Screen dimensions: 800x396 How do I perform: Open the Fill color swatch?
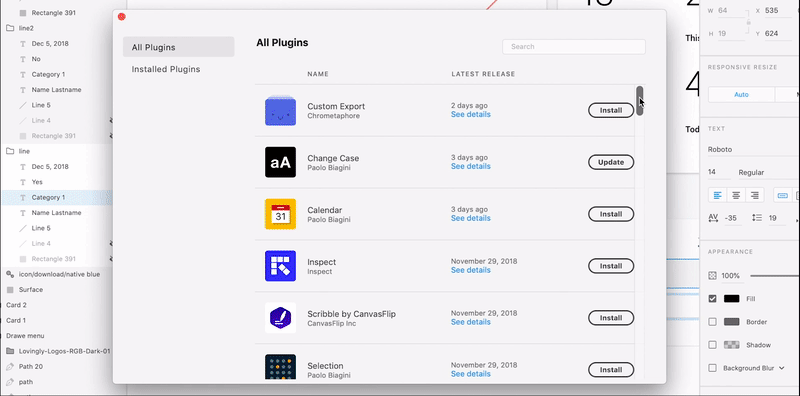732,299
